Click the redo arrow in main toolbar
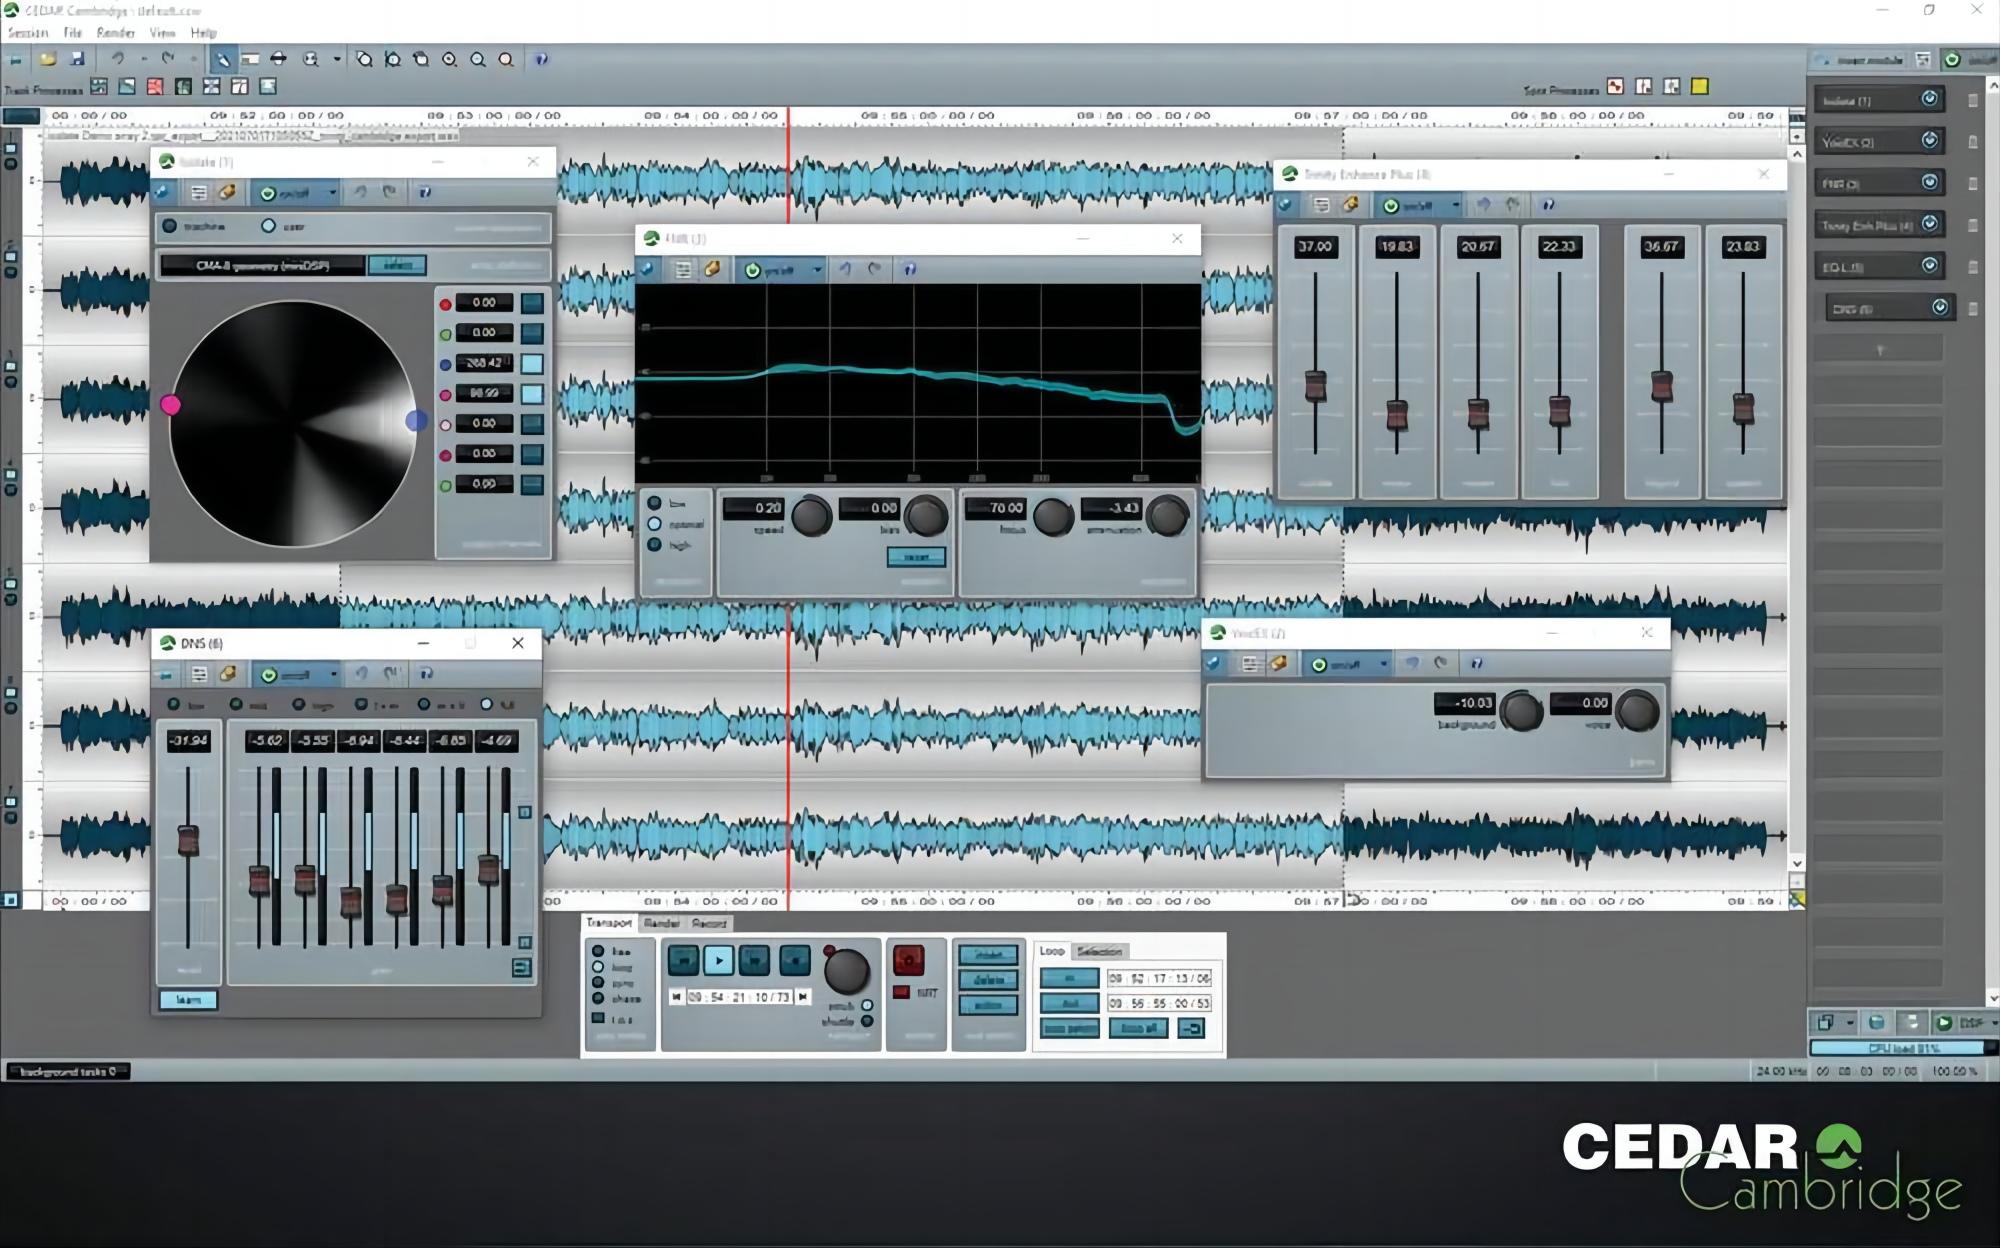This screenshot has height=1248, width=2000. pos(167,59)
